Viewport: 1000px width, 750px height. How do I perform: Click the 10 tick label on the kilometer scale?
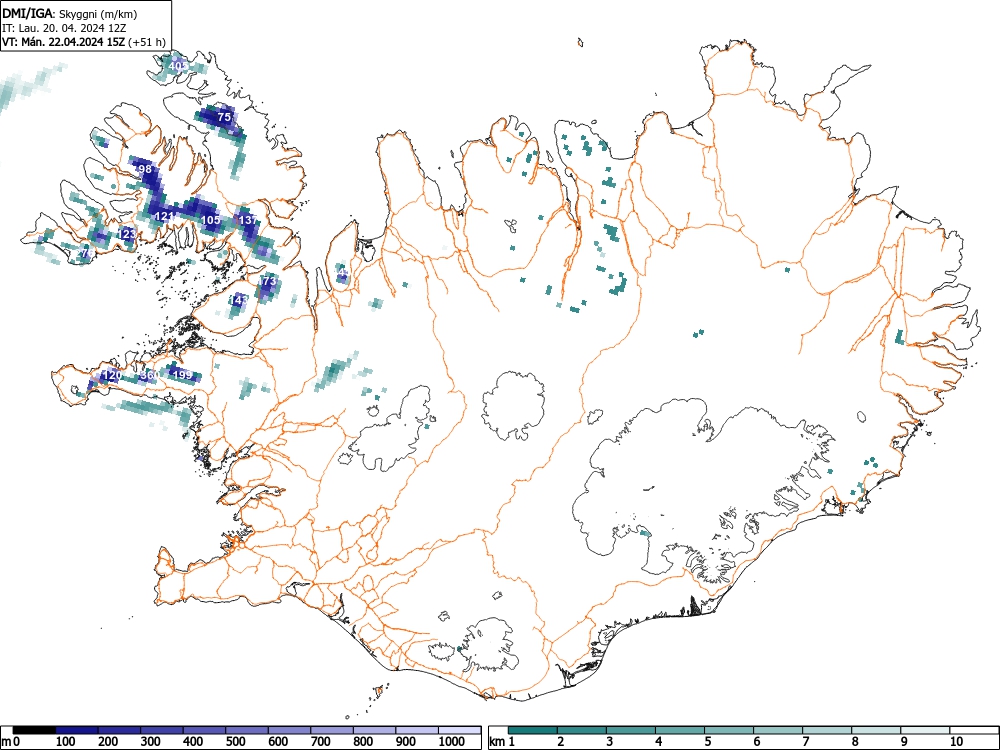[956, 742]
